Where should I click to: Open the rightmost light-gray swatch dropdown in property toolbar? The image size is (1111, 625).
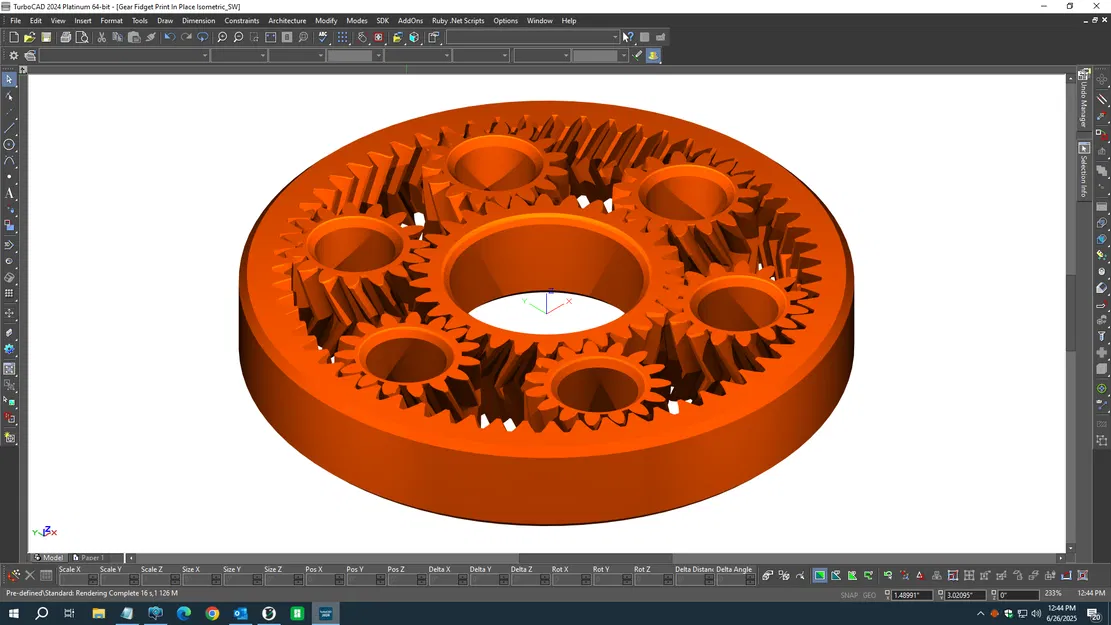coord(599,55)
